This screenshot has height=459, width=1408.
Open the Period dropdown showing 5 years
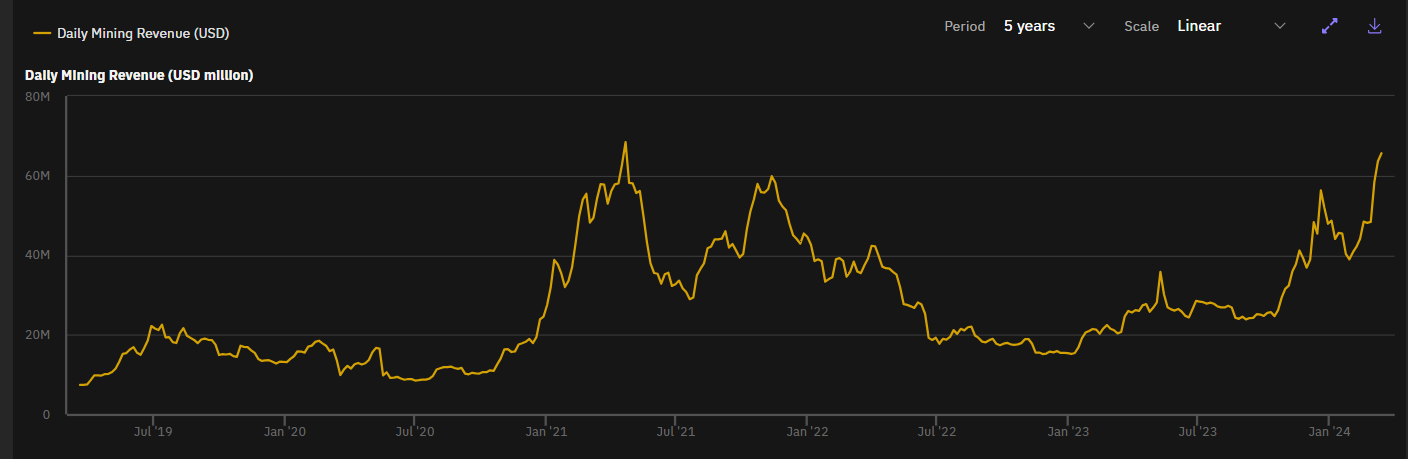[x=1049, y=26]
